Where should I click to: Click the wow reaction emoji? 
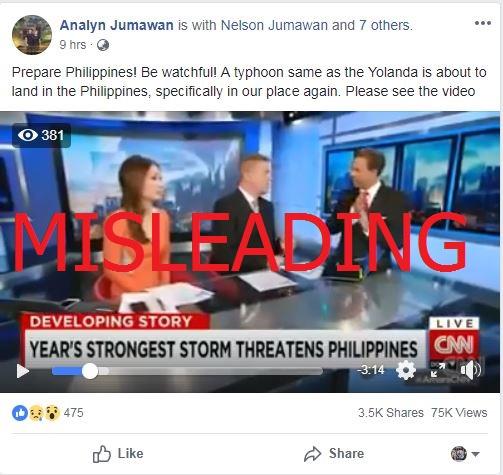coord(52,413)
